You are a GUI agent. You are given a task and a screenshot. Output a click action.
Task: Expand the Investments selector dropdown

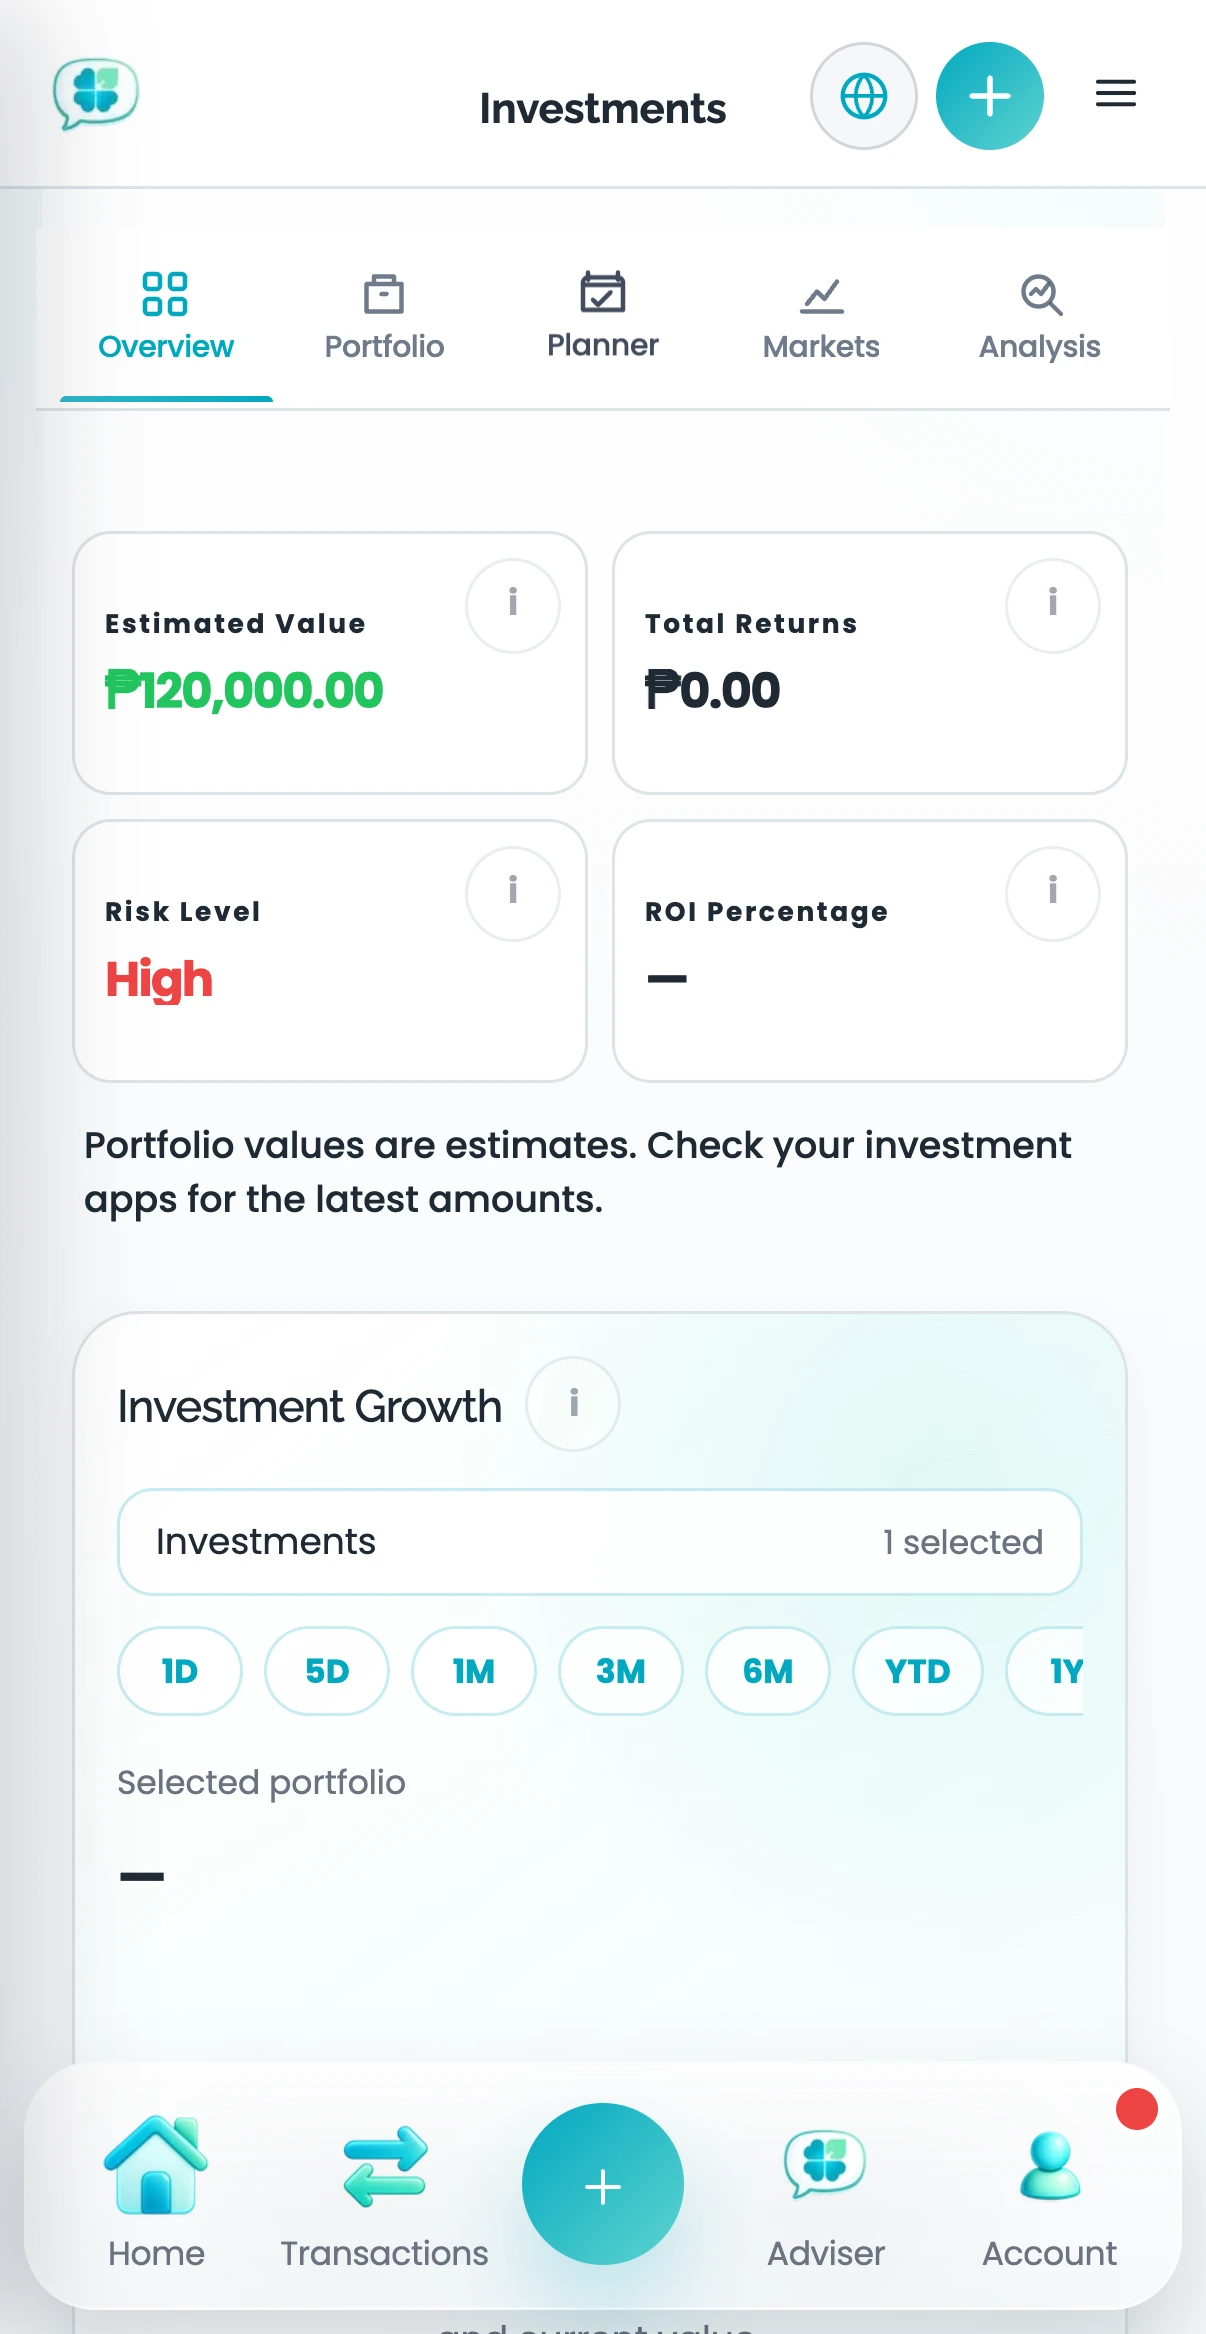(x=600, y=1542)
